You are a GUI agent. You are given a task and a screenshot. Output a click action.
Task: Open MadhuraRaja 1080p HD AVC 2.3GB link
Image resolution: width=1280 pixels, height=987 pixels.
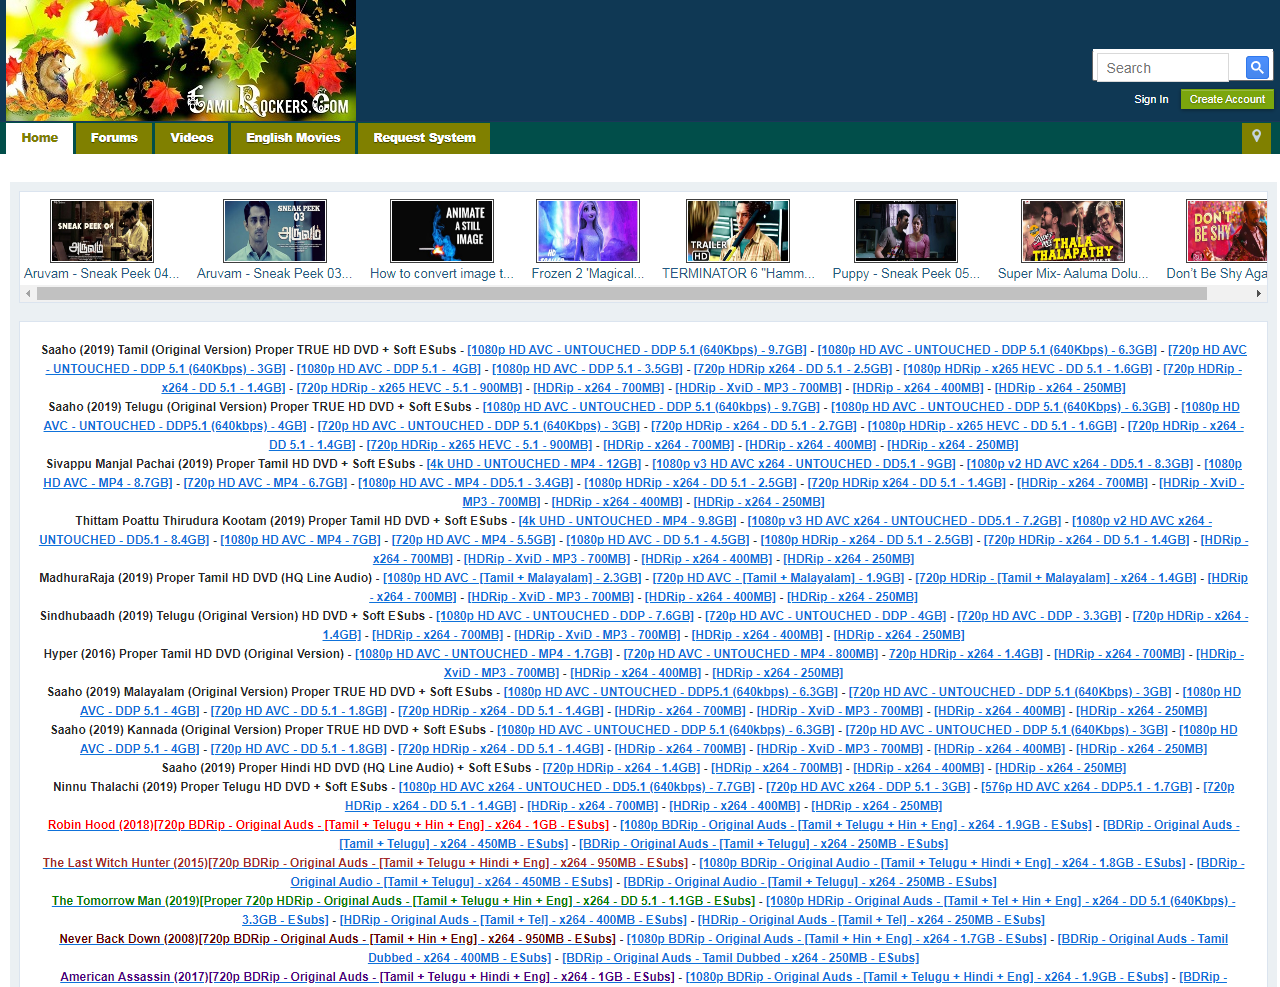pos(512,578)
